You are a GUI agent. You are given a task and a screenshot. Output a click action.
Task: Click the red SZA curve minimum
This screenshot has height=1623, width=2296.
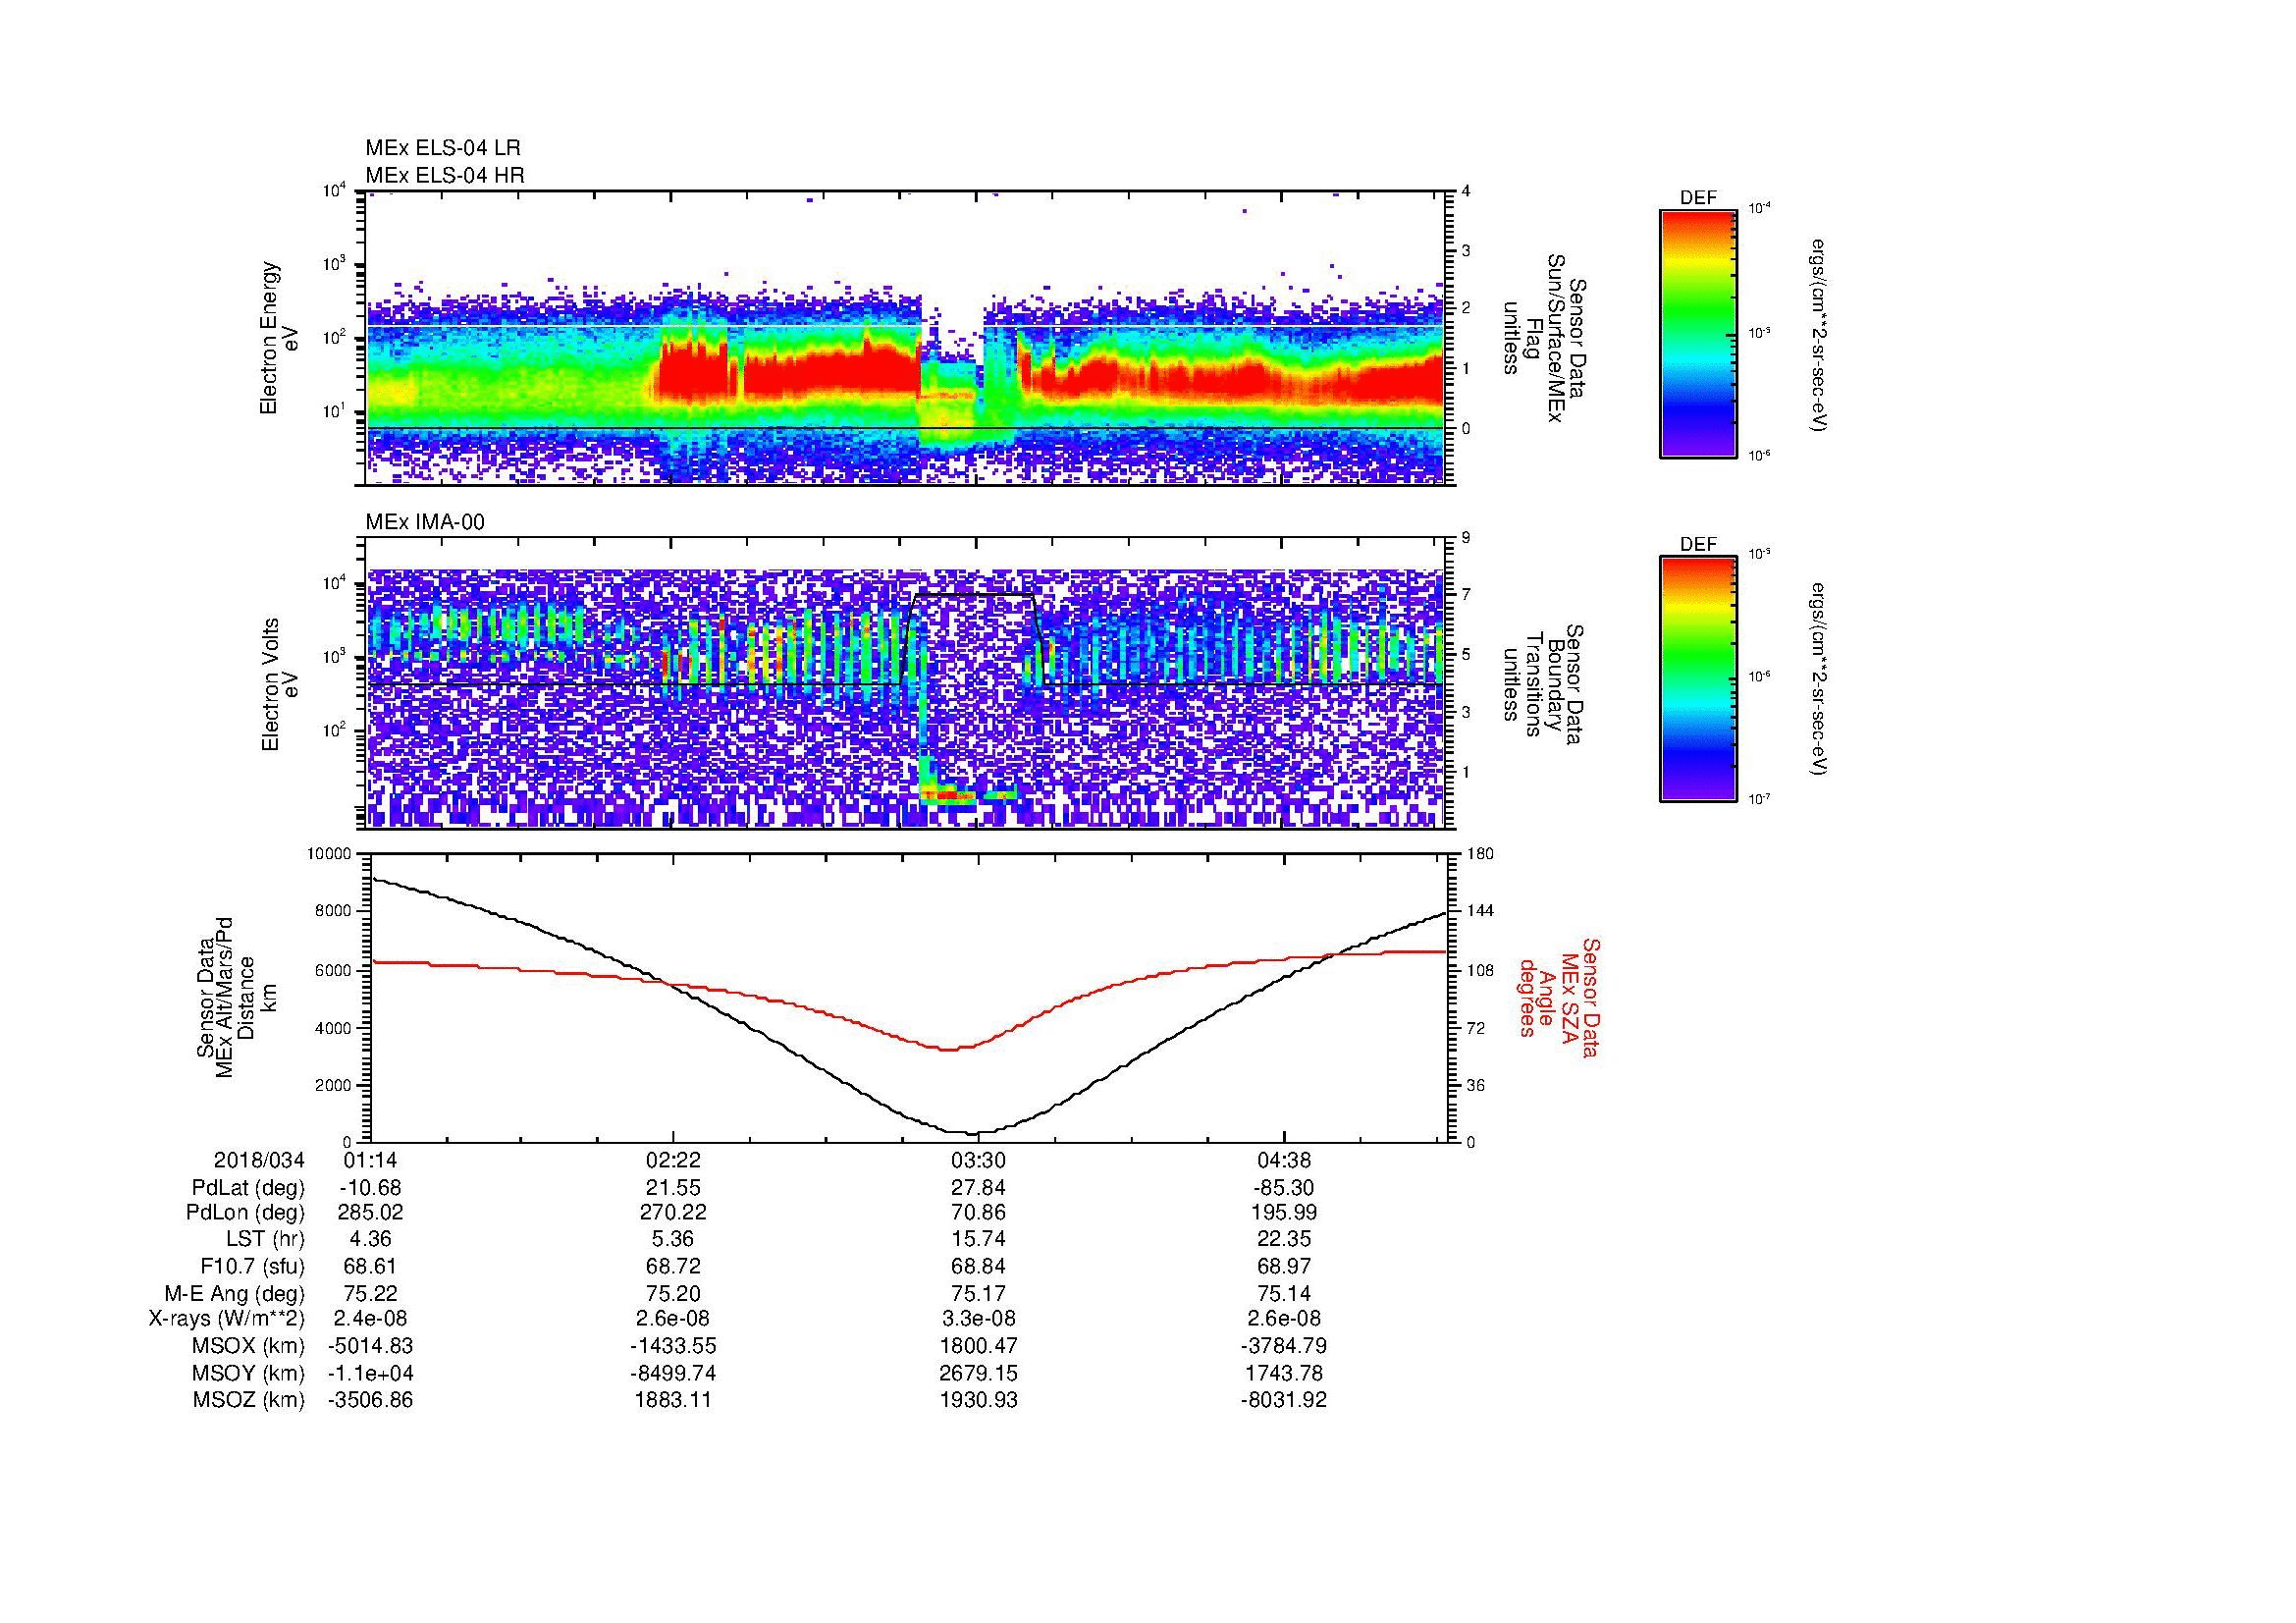coord(948,1049)
